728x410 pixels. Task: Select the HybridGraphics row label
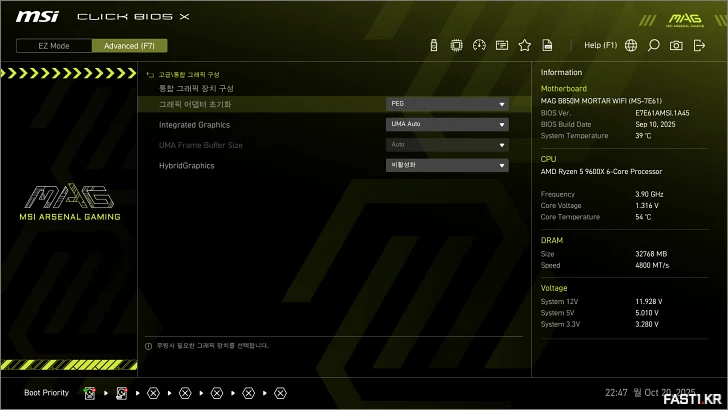click(x=187, y=166)
